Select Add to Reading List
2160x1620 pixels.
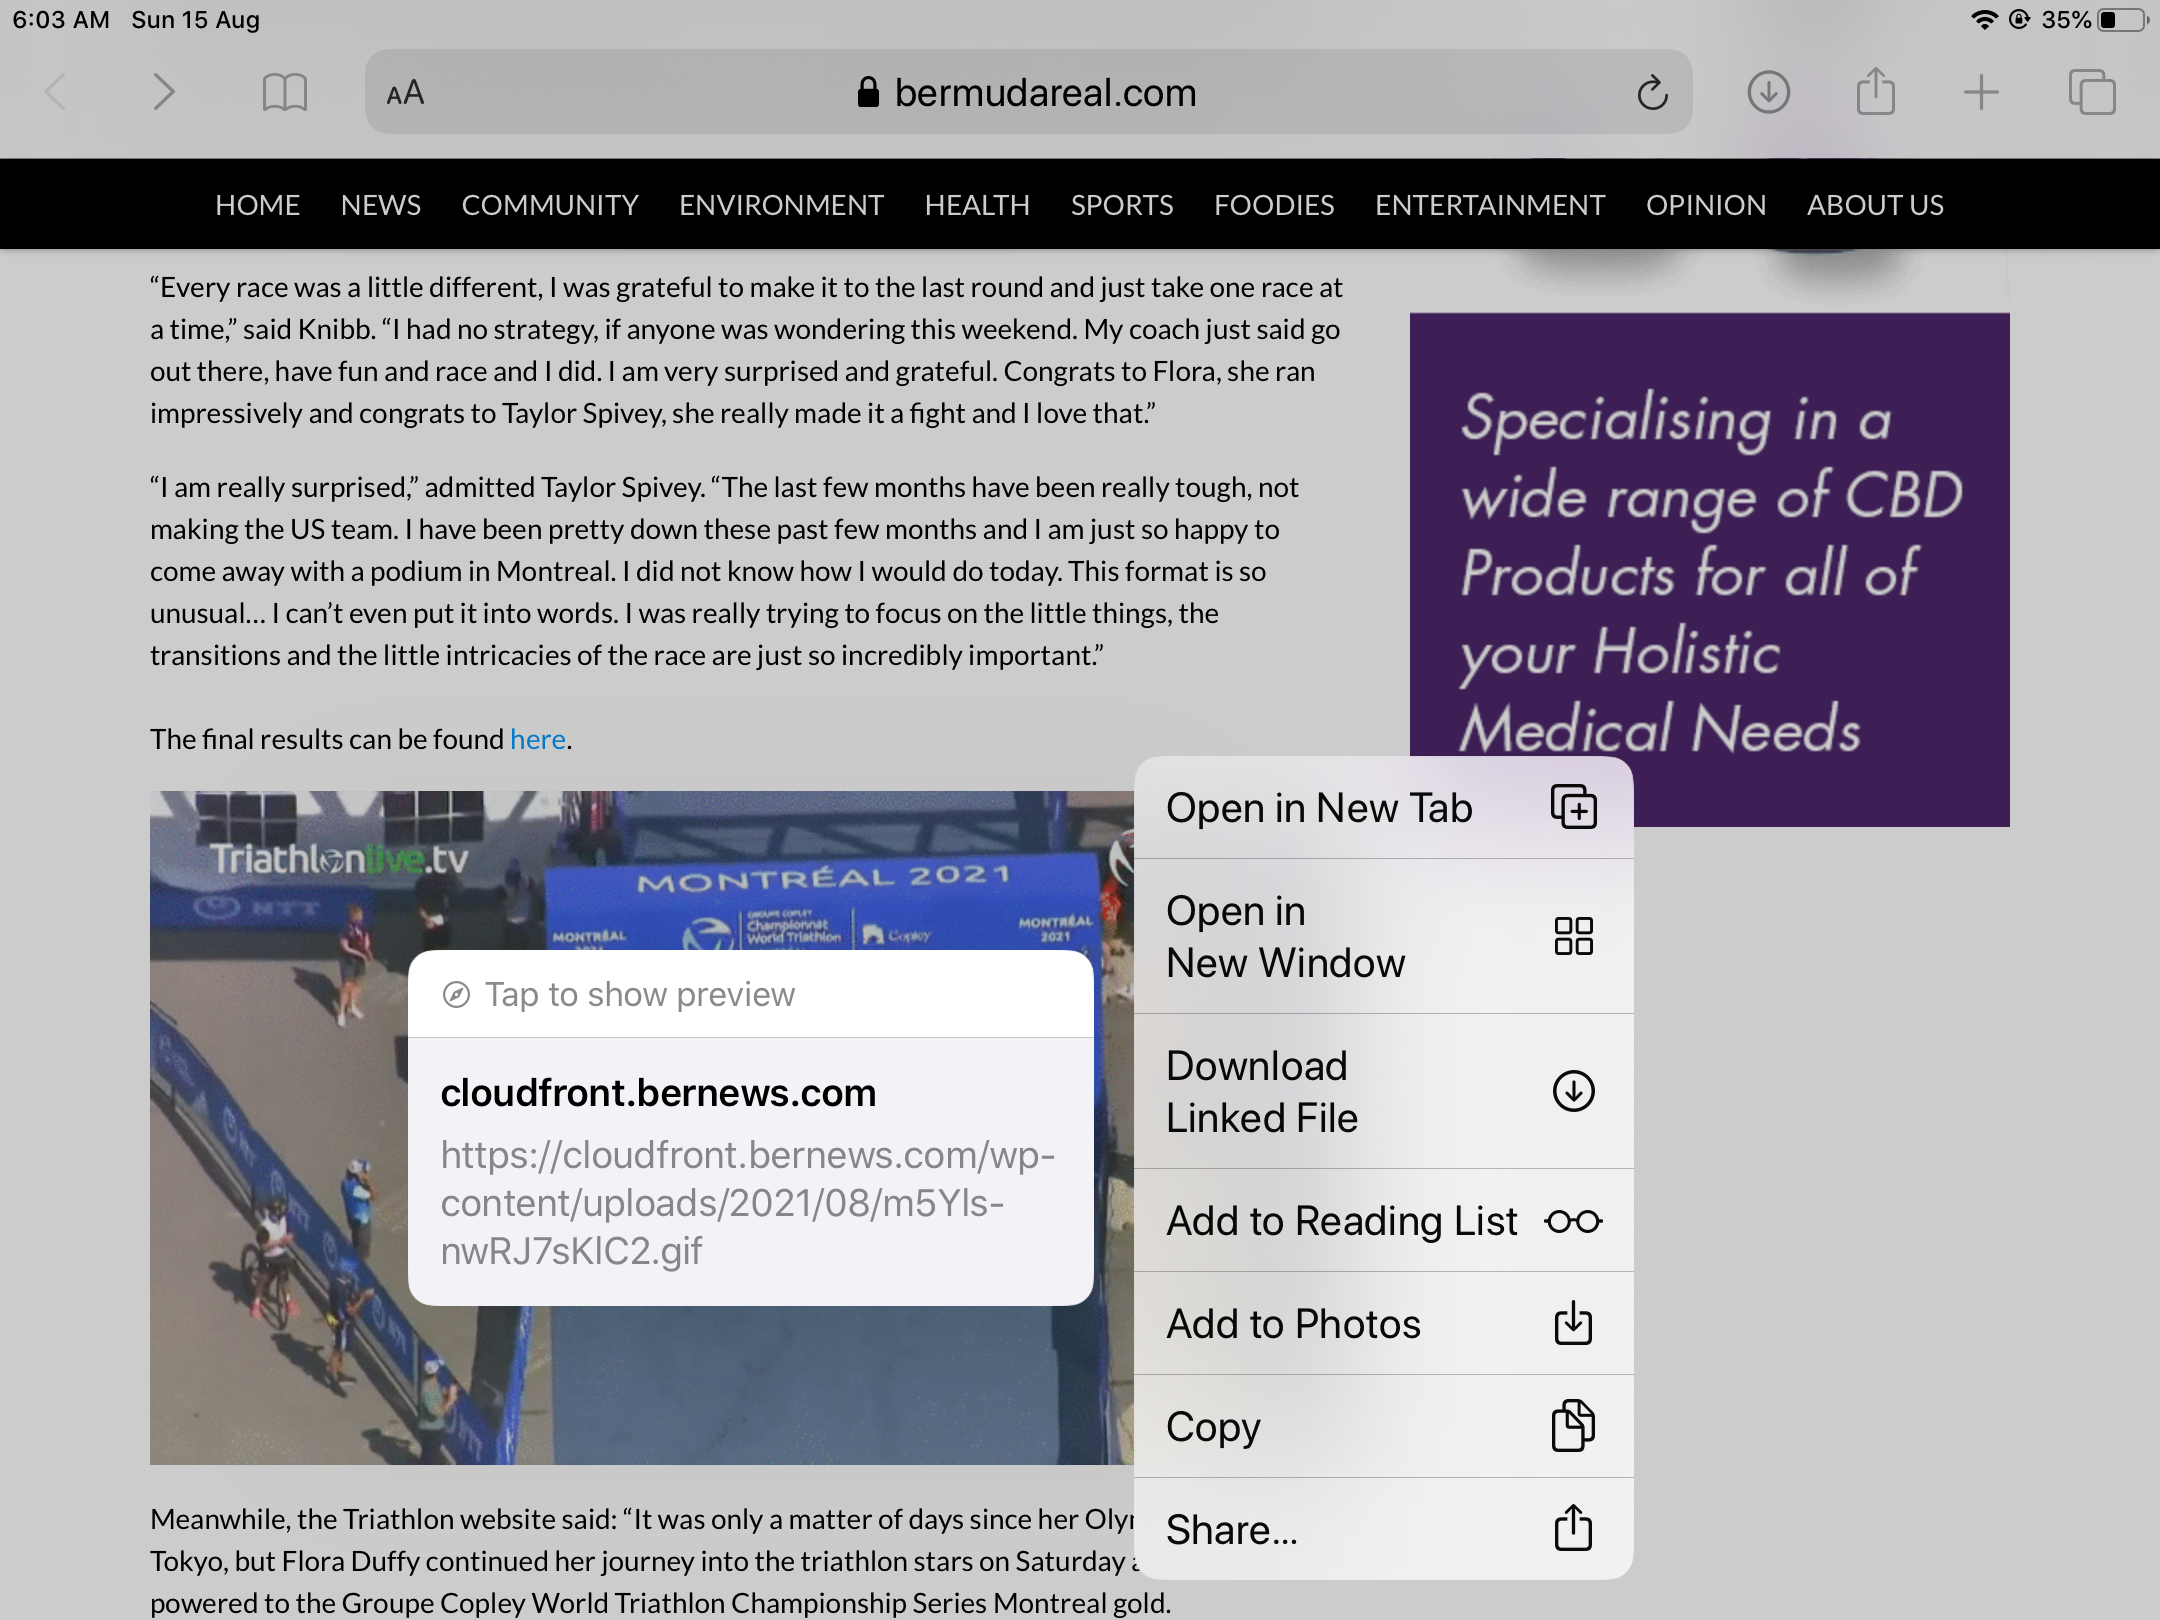point(1383,1221)
